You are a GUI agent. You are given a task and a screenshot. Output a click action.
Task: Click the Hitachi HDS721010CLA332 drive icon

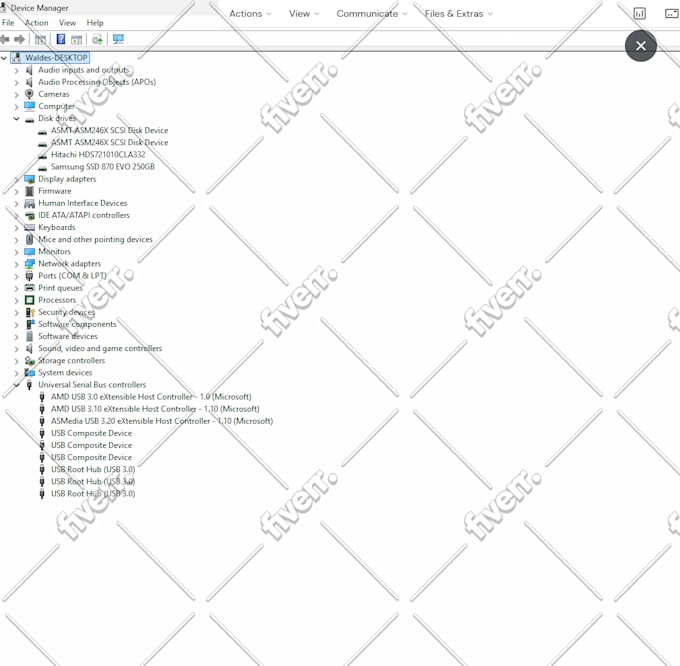42,155
